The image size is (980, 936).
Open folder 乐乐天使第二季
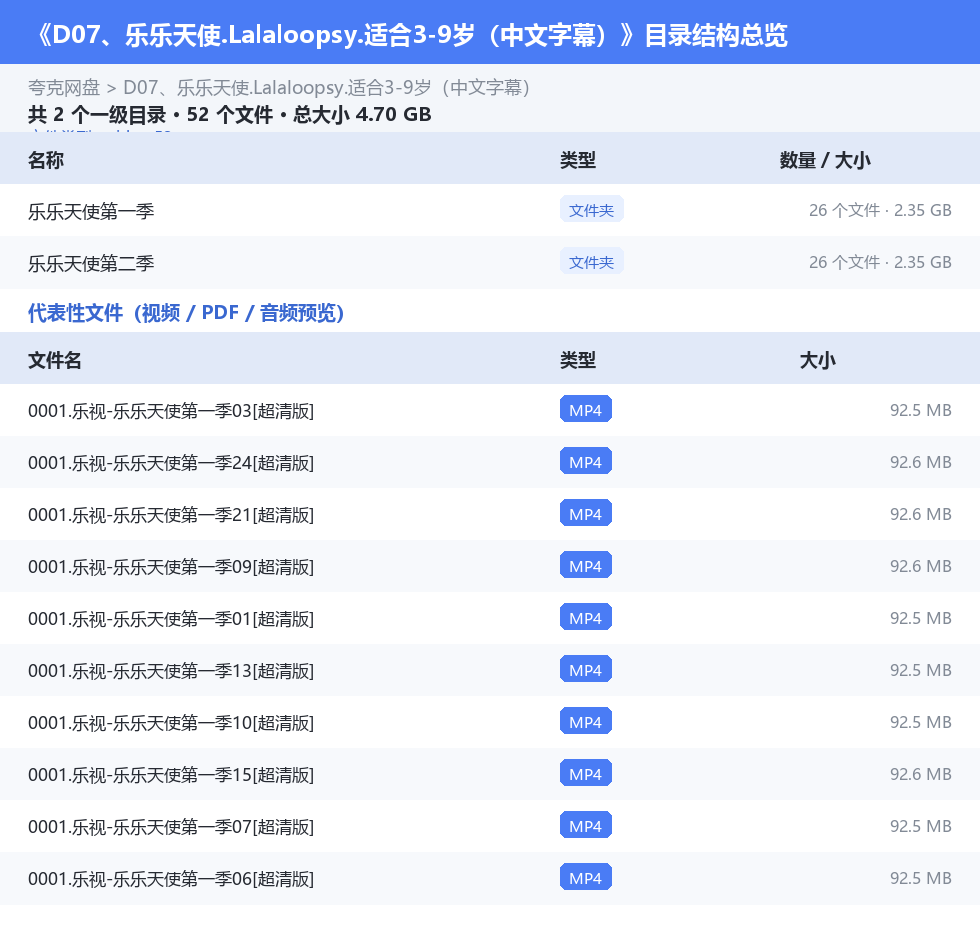coord(91,263)
